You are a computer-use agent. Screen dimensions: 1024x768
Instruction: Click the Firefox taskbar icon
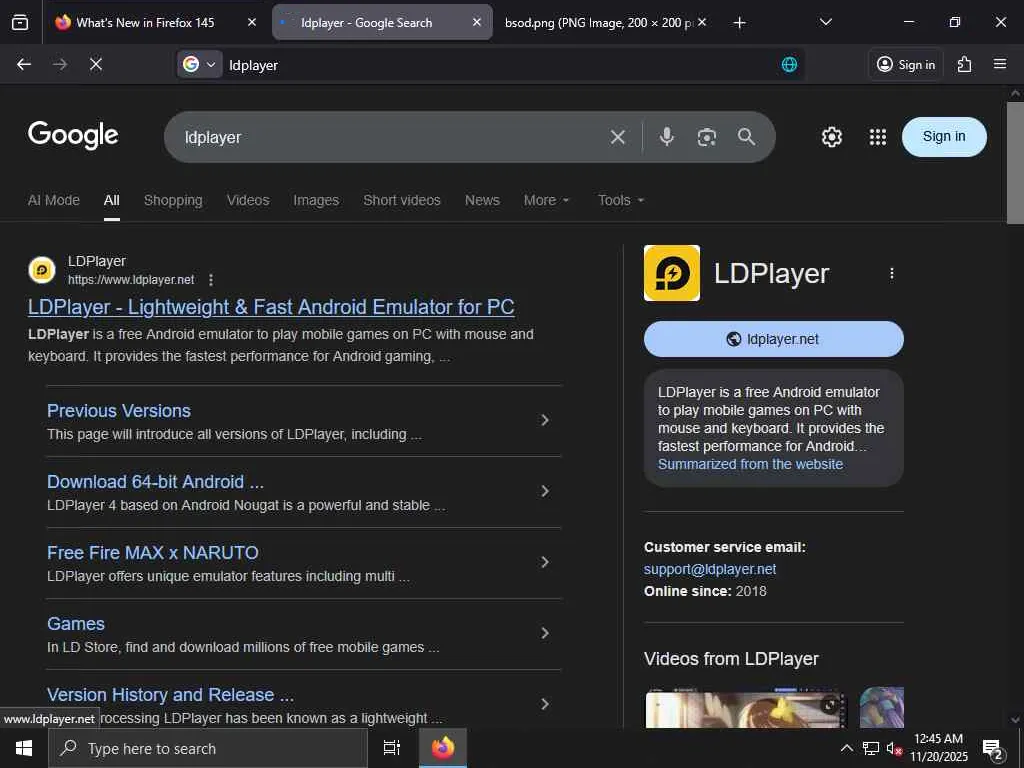click(x=443, y=748)
